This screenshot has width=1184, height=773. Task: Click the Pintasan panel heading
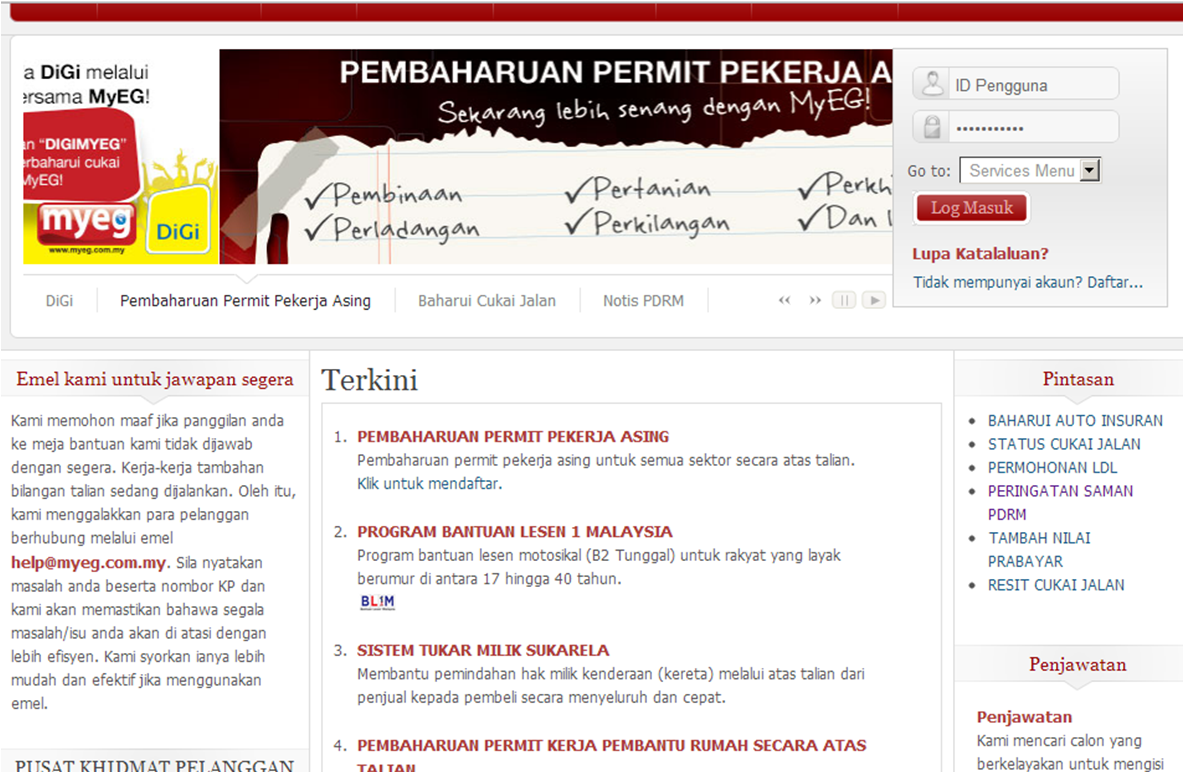tap(1078, 379)
